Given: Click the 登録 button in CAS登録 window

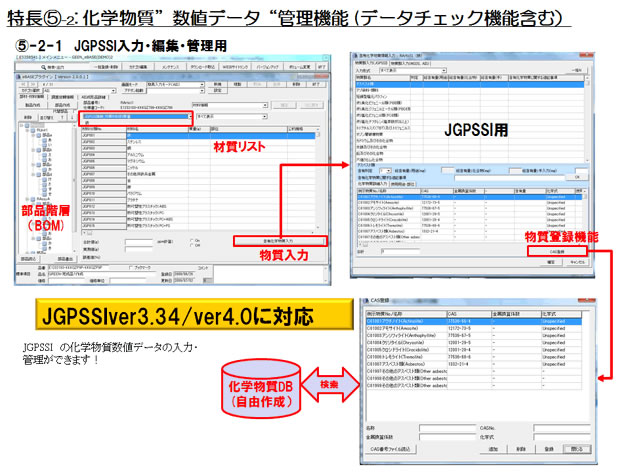Looking at the screenshot, I should (x=549, y=449).
